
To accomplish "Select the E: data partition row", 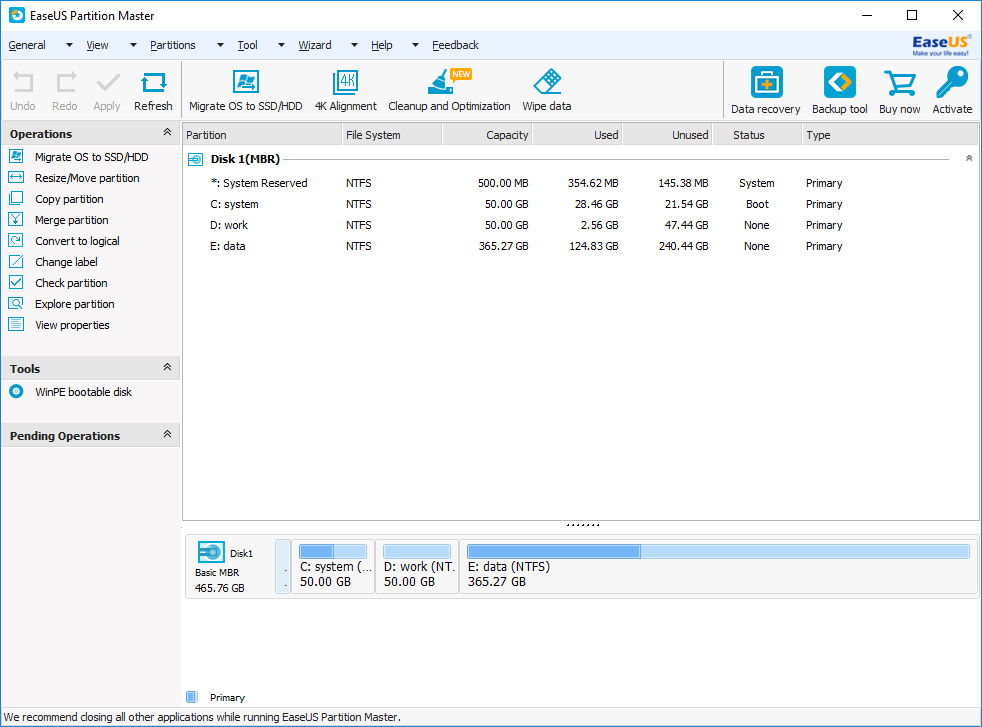I will (581, 246).
